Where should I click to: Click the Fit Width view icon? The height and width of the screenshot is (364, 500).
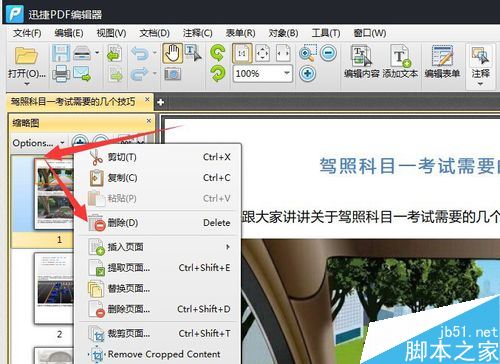283,53
